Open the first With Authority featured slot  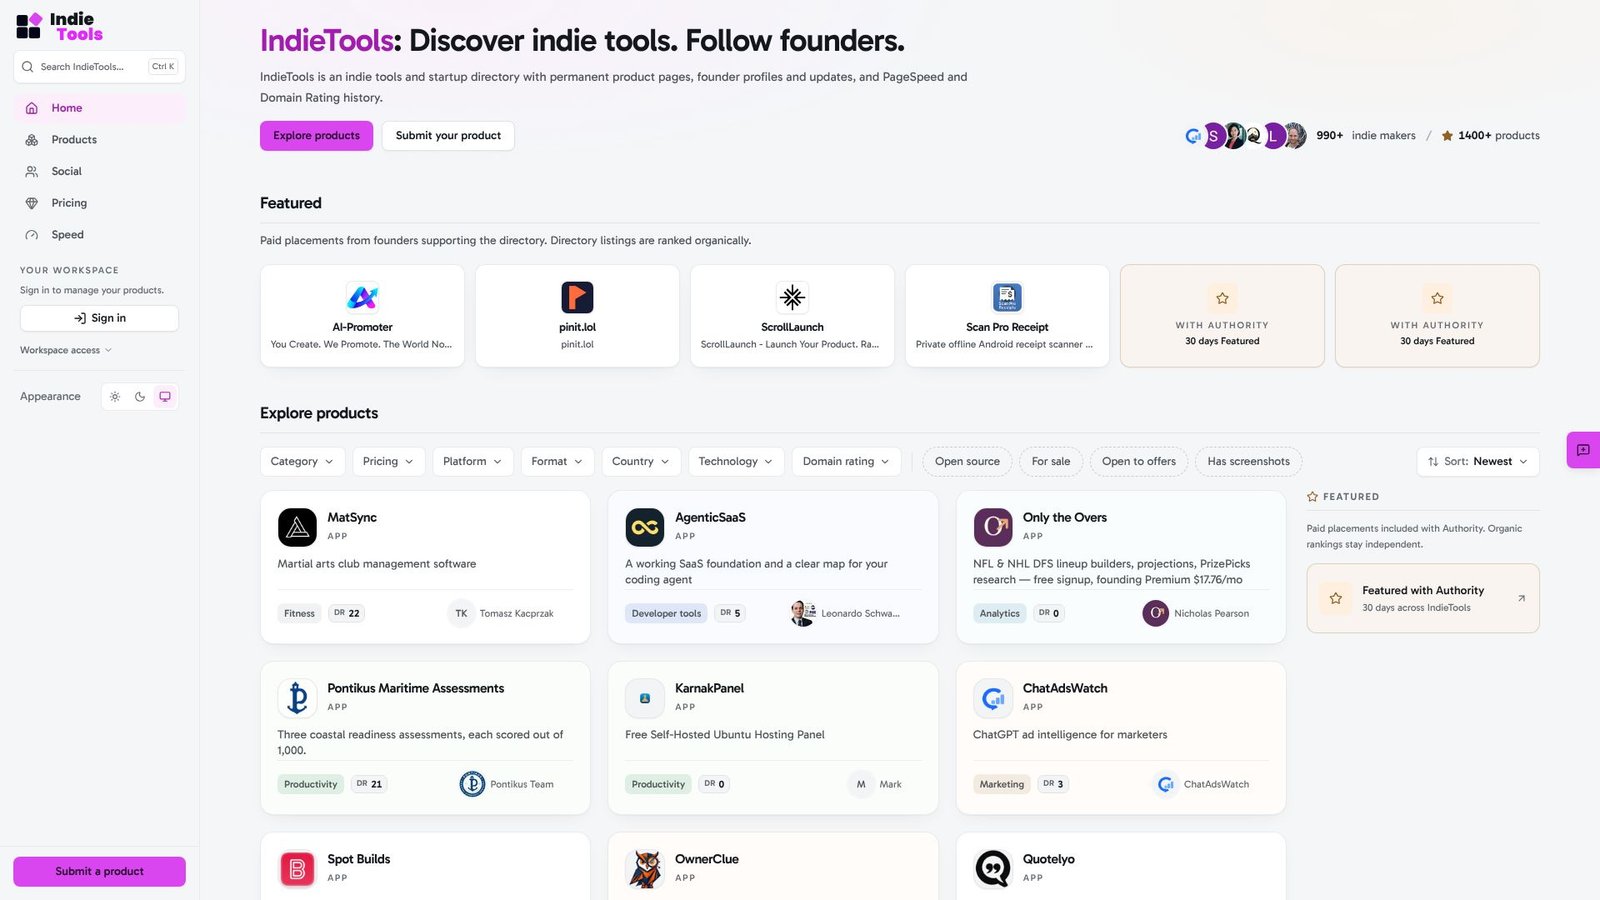point(1222,316)
